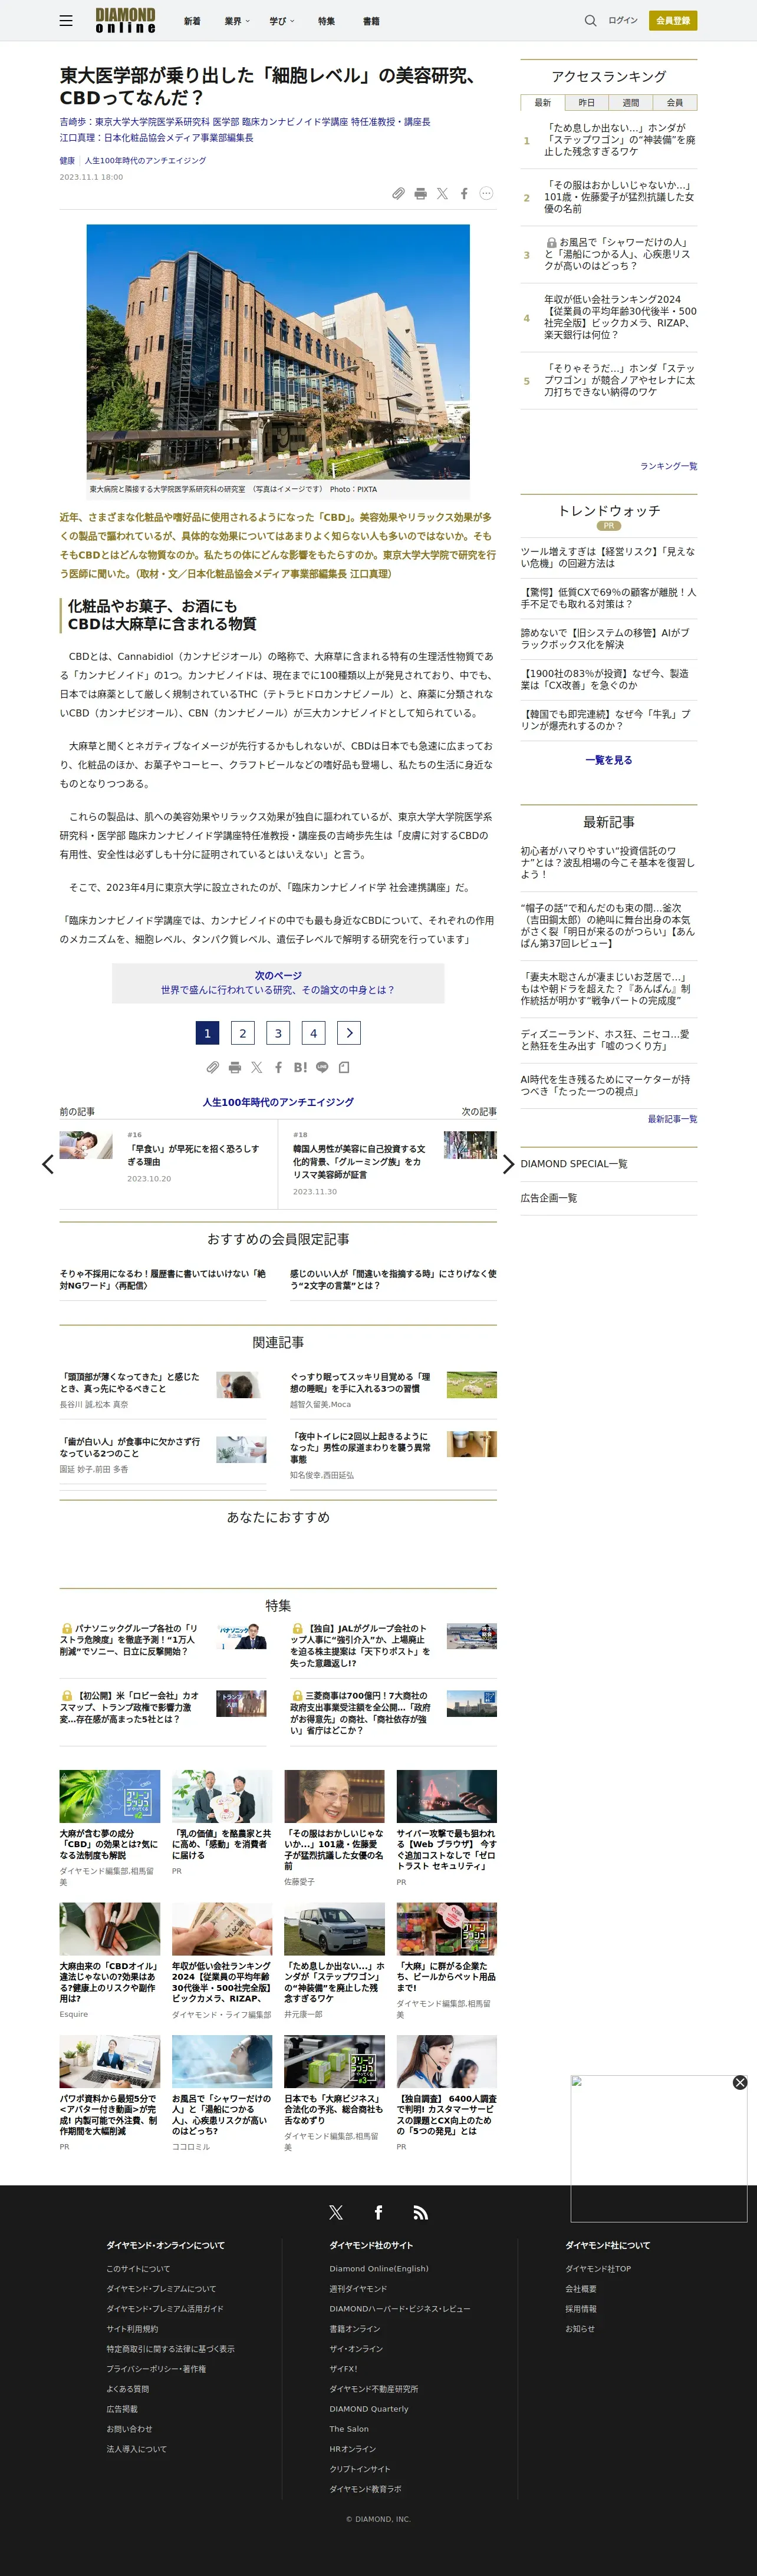Open the 書籍 navigation item
The height and width of the screenshot is (2576, 757).
[371, 21]
